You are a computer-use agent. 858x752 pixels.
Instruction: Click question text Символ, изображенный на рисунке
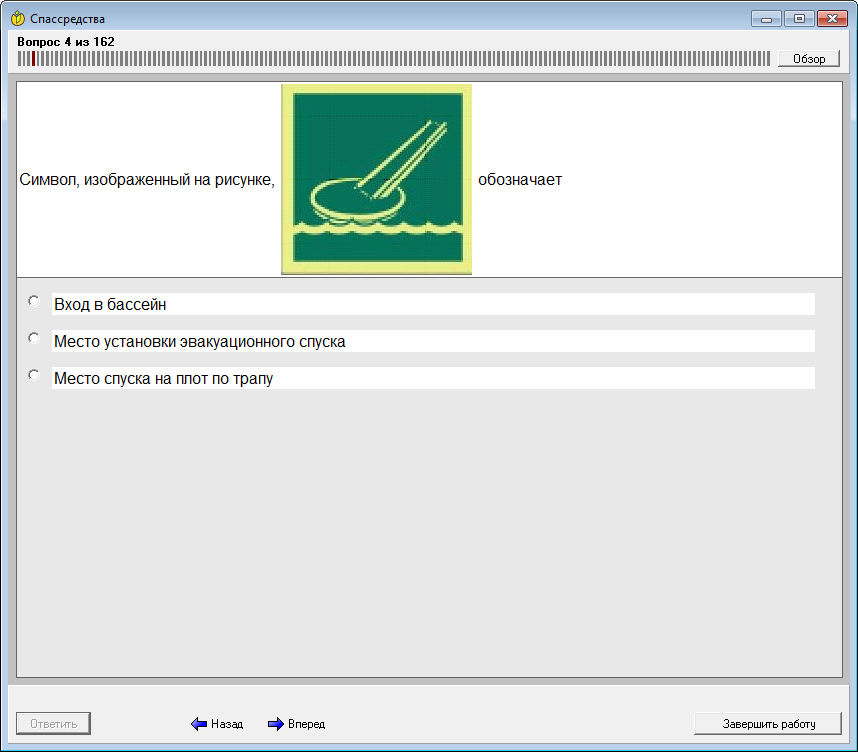147,180
